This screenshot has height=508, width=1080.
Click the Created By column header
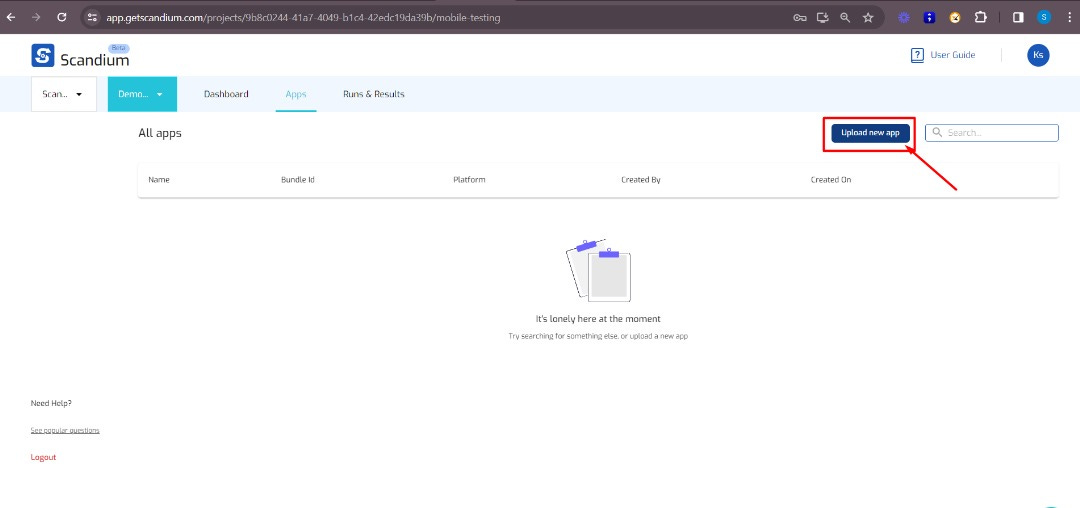tap(641, 180)
